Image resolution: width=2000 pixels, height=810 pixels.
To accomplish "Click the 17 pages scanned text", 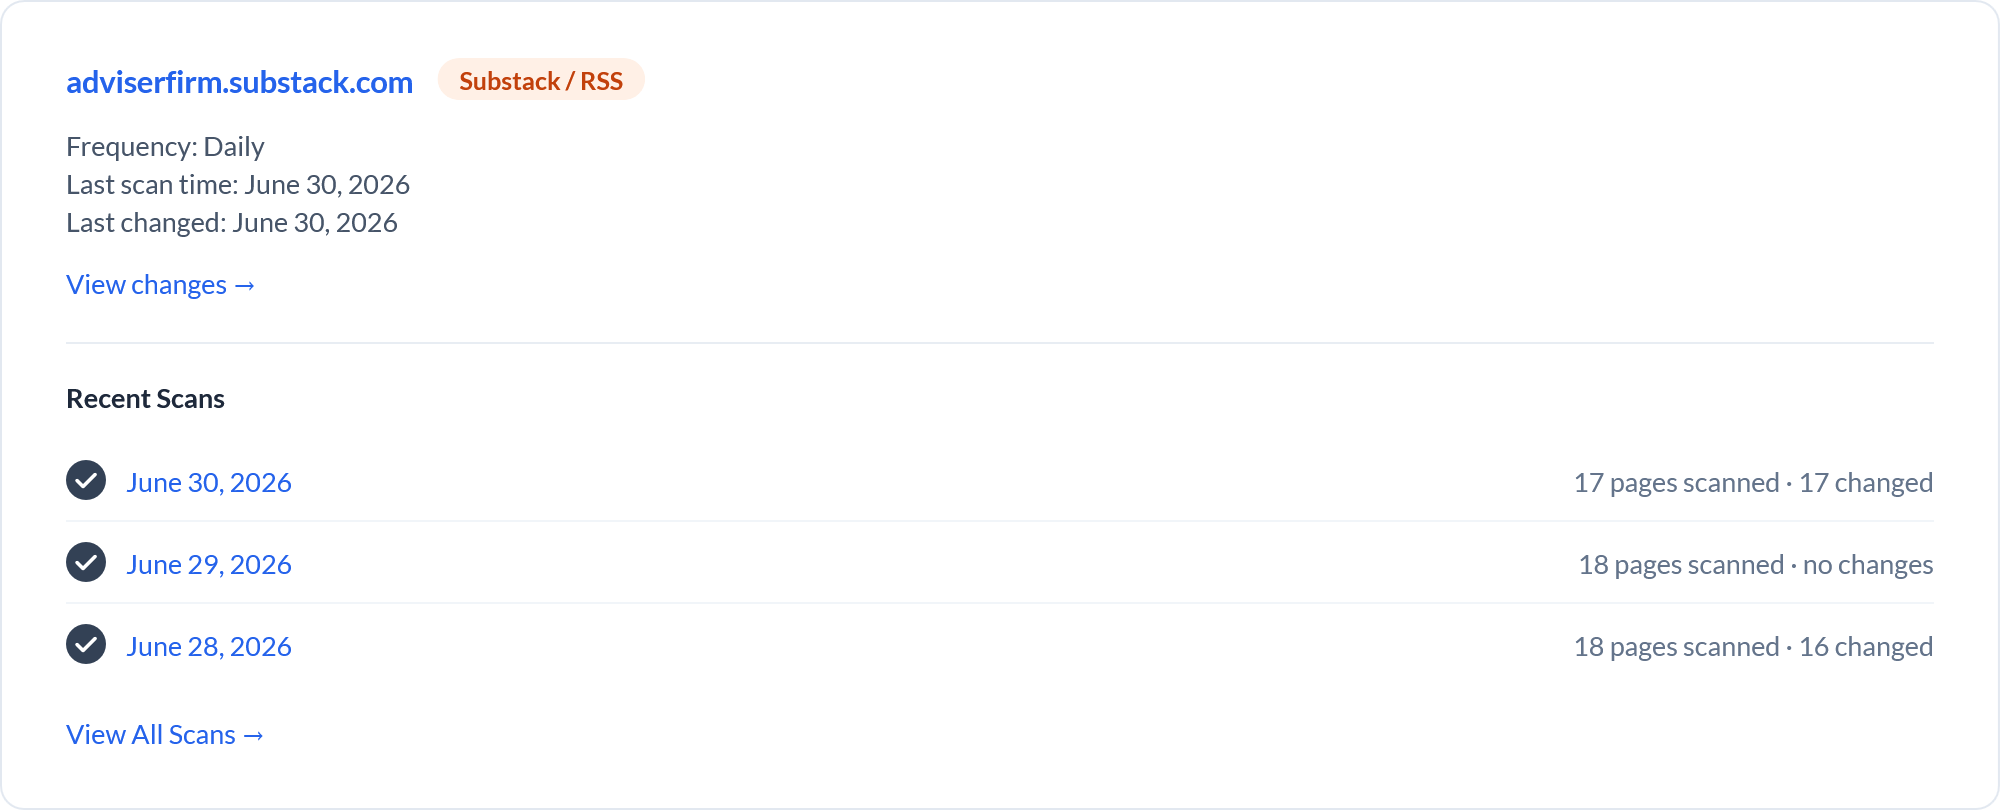I will (1677, 483).
